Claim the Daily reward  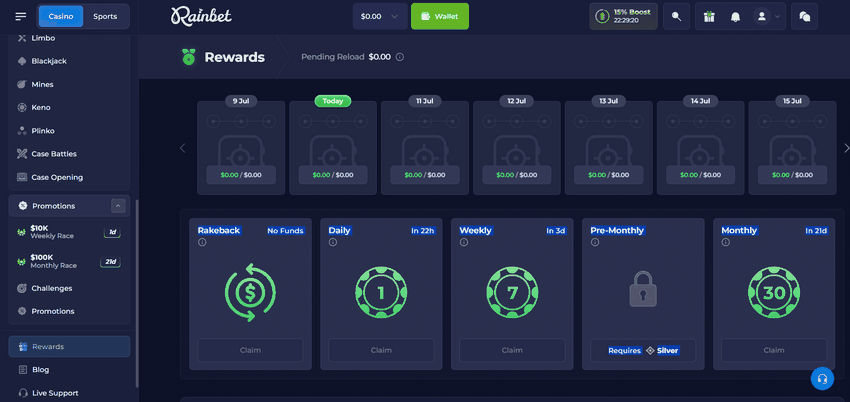click(x=381, y=350)
